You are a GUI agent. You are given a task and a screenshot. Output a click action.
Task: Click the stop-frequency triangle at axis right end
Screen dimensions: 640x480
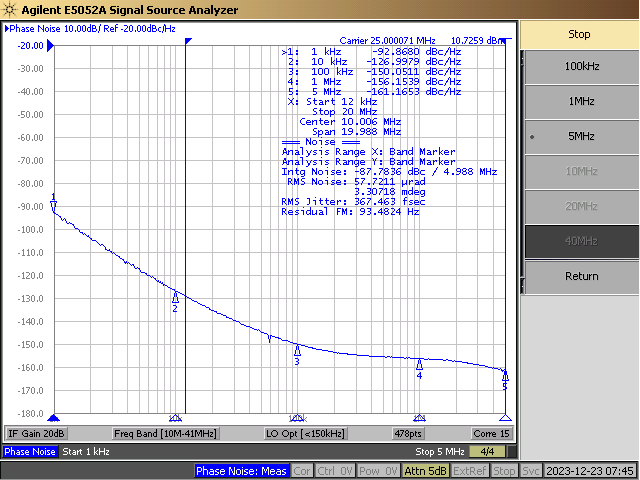(x=505, y=417)
